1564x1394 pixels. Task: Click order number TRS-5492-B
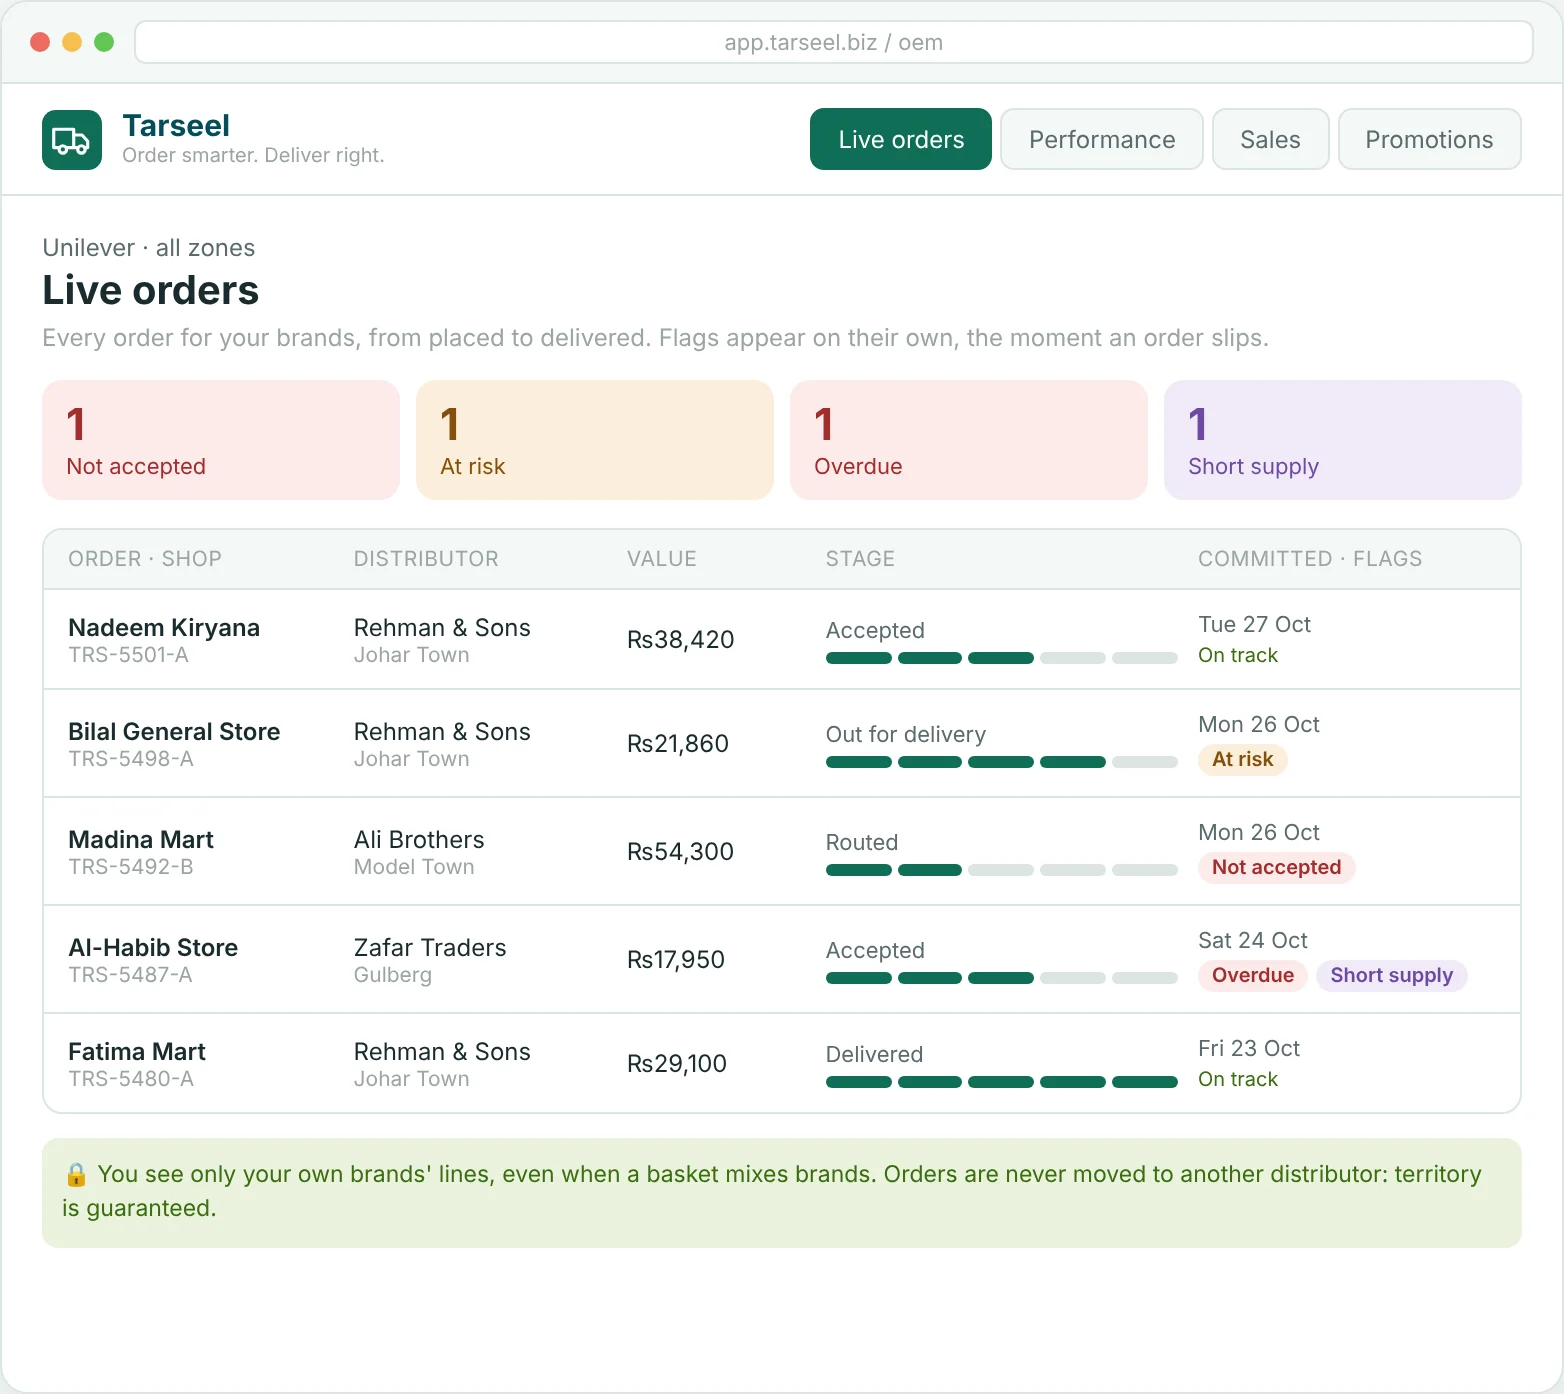pos(131,867)
